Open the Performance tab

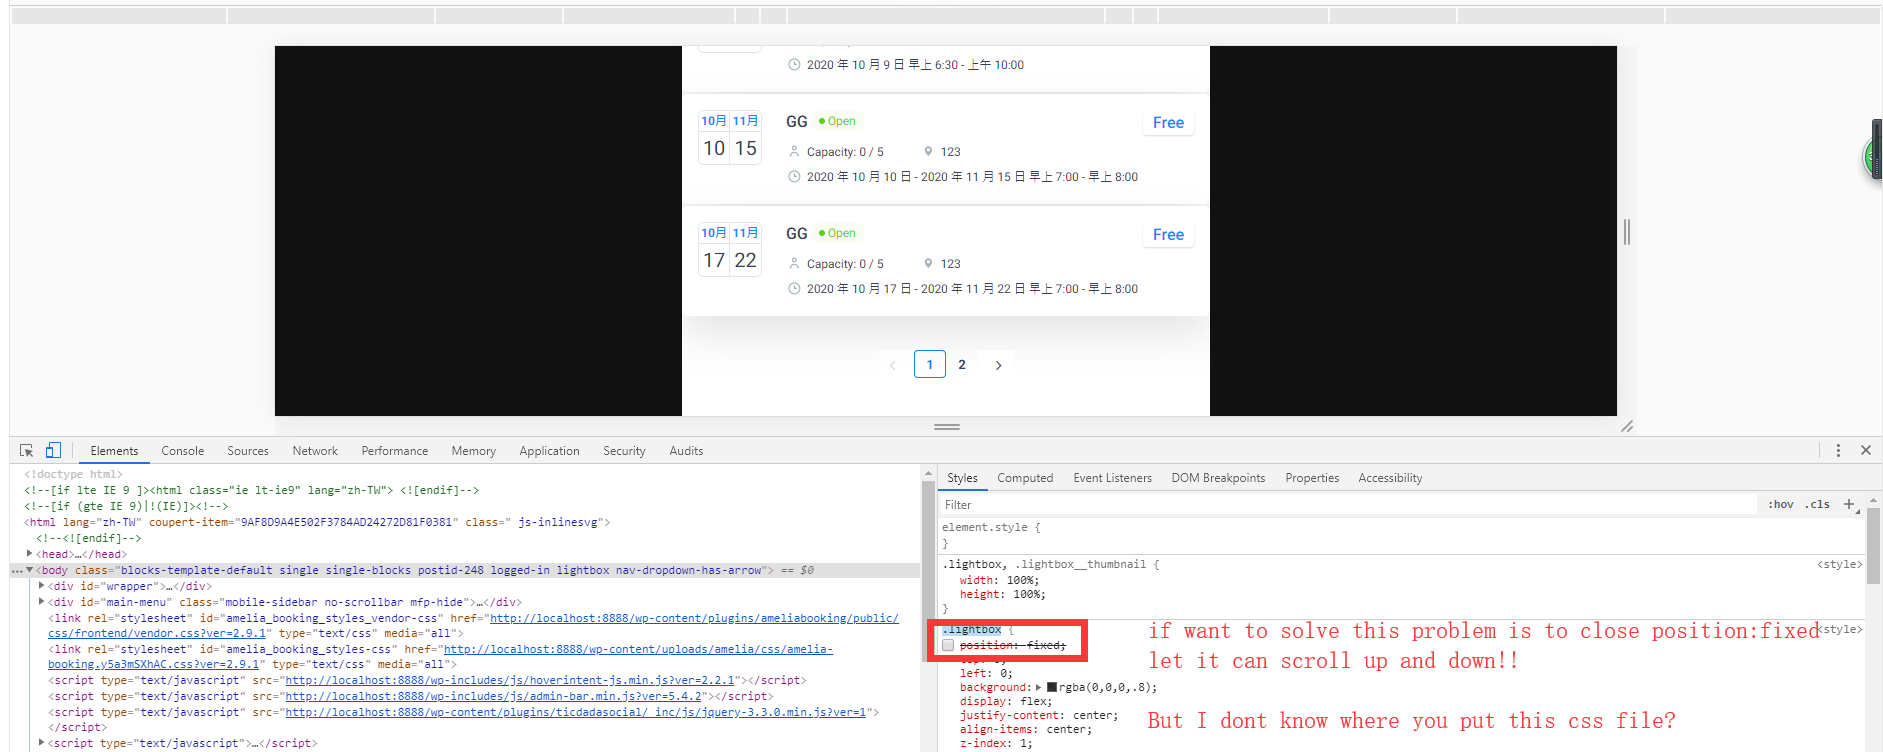coord(395,451)
